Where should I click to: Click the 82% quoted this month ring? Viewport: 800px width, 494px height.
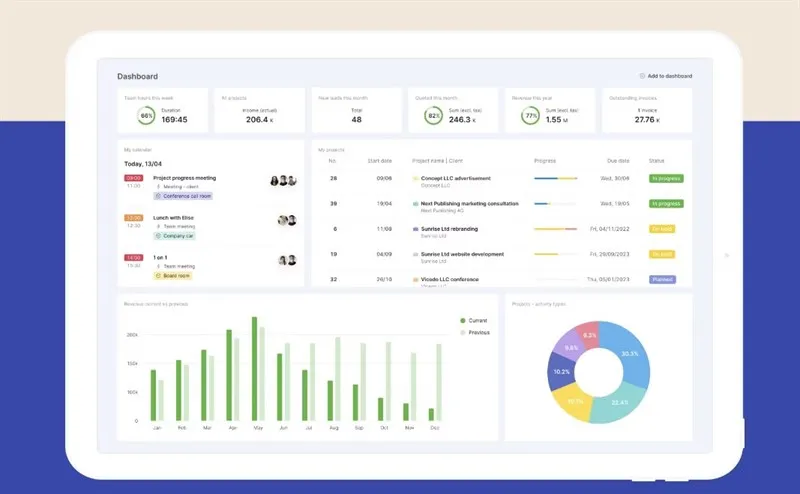point(433,116)
